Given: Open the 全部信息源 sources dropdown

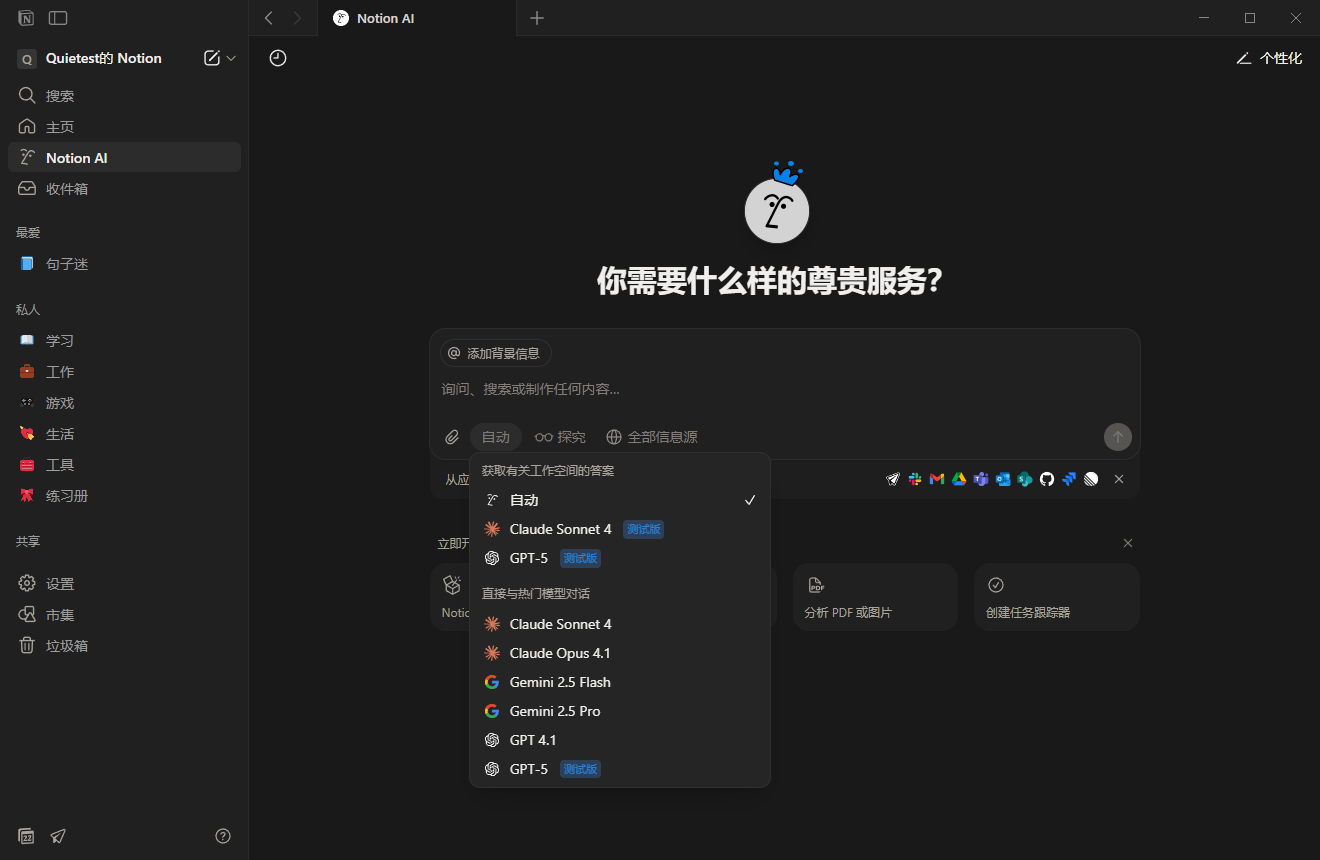Looking at the screenshot, I should pyautogui.click(x=651, y=436).
